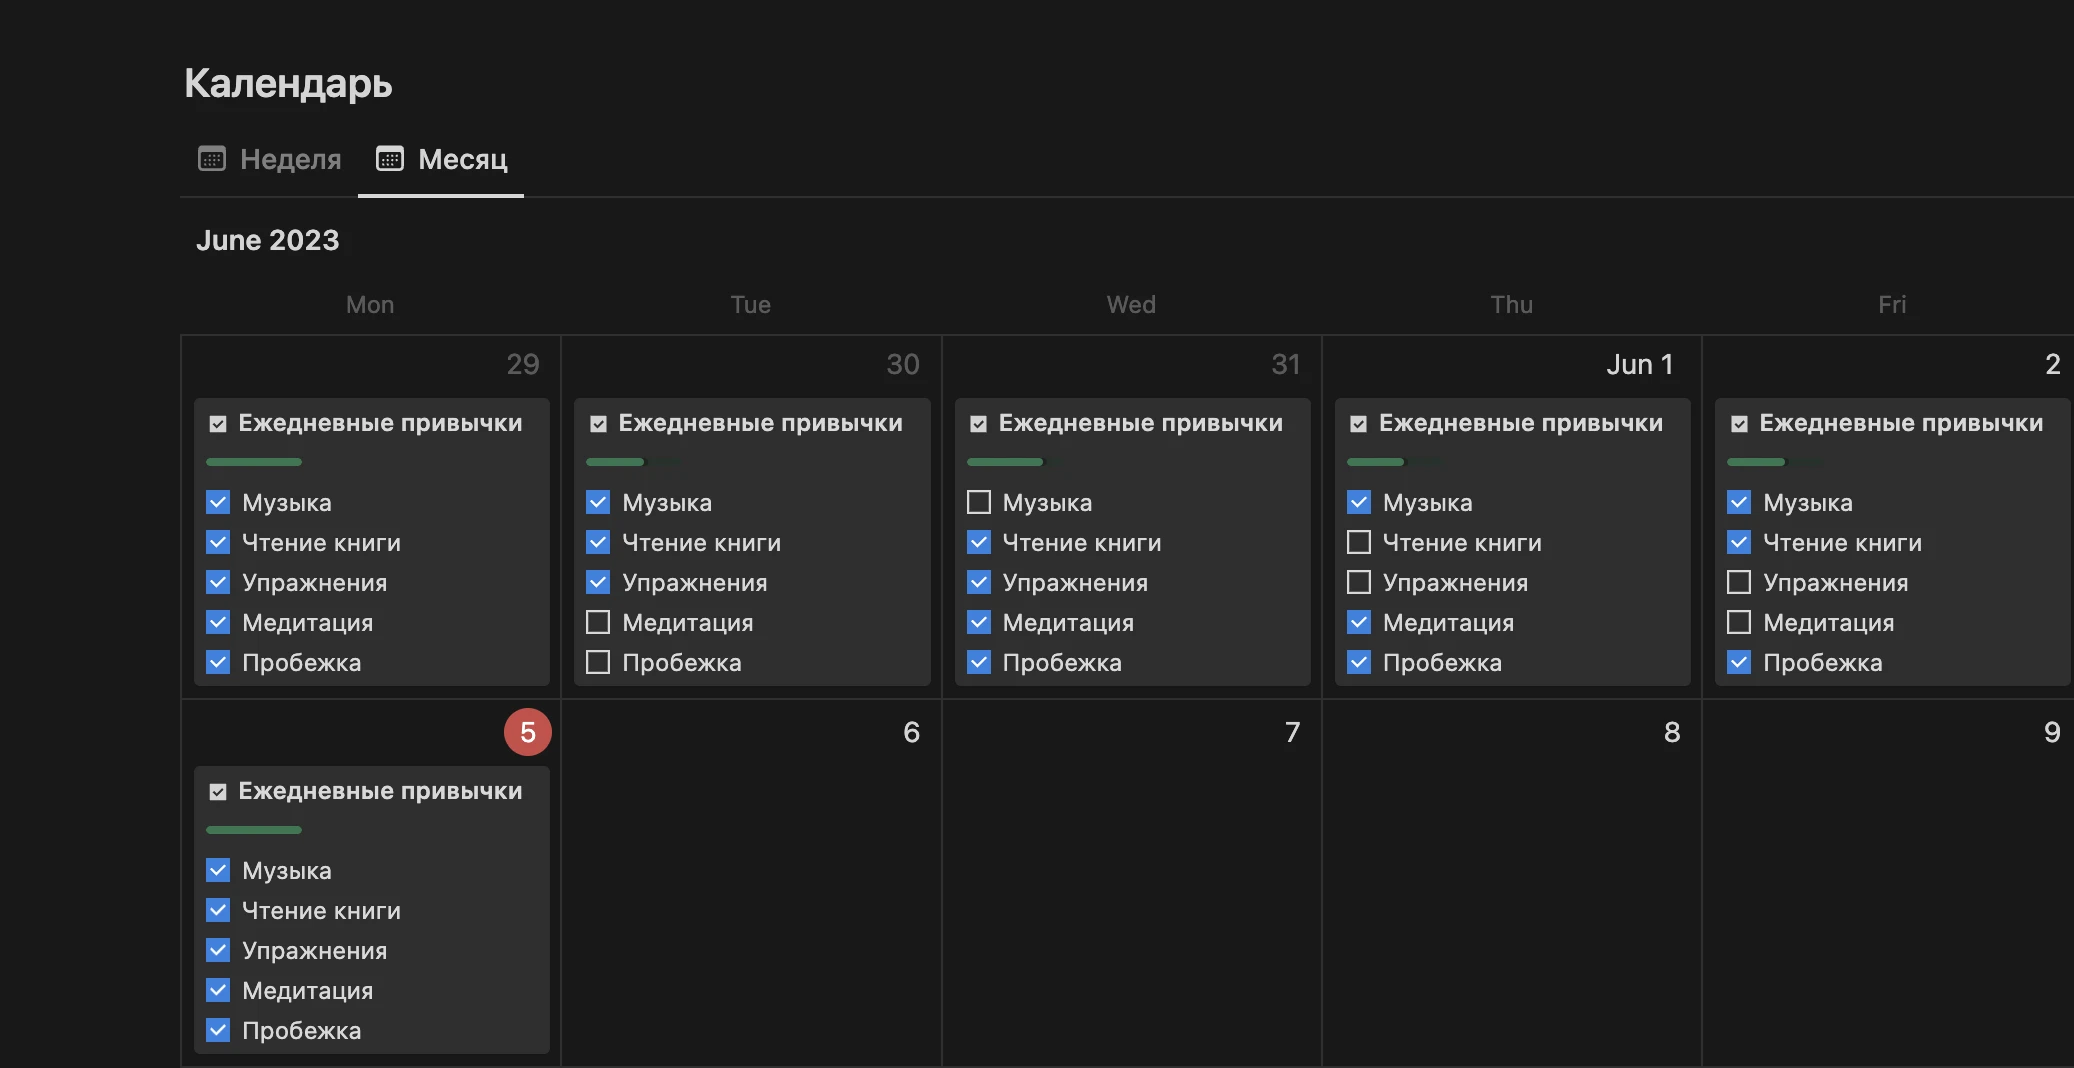2074x1068 pixels.
Task: Check Упражнения on day 2
Action: click(x=1739, y=582)
